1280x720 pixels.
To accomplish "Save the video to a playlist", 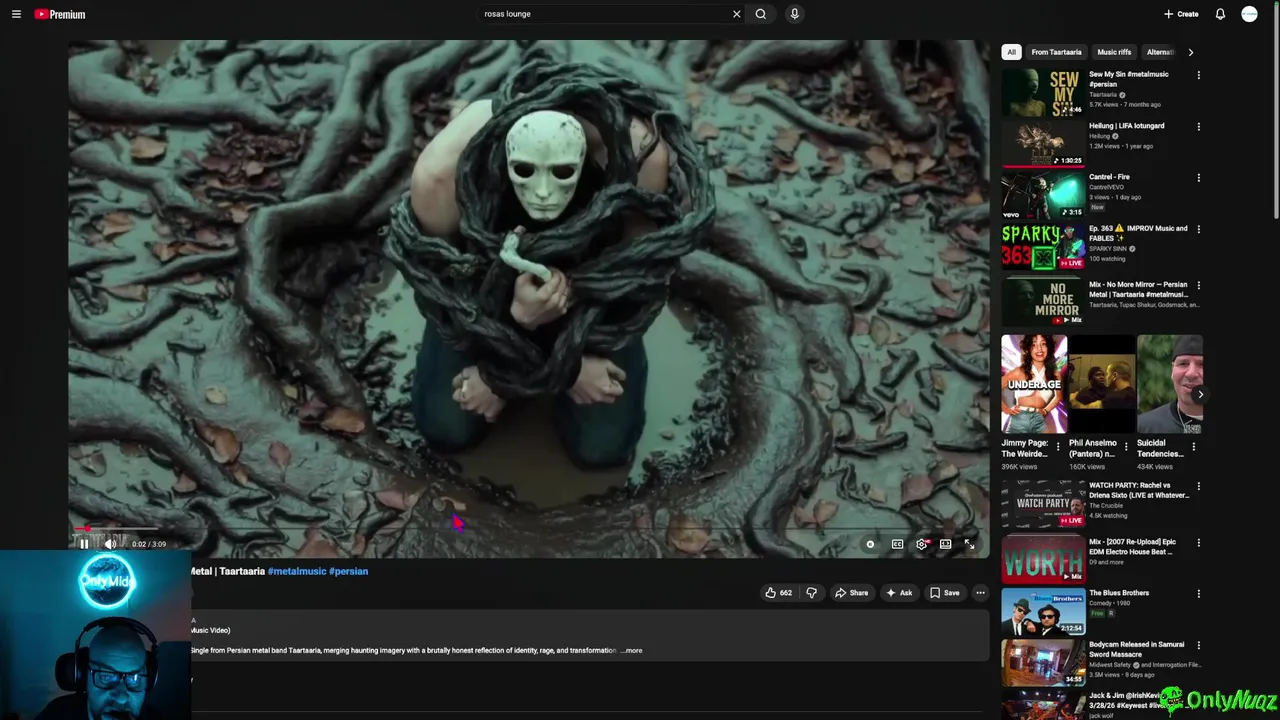I will click(945, 593).
